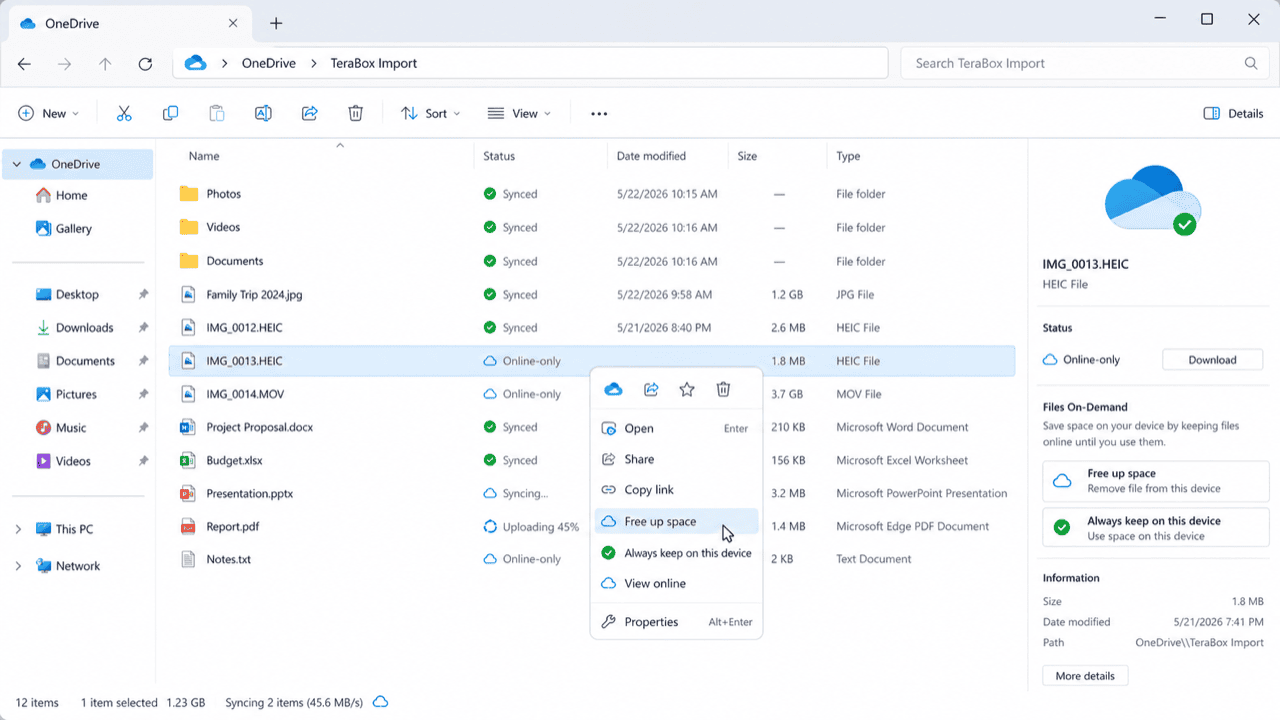Choose Copy link from context menu
The height and width of the screenshot is (720, 1280).
tap(676, 490)
